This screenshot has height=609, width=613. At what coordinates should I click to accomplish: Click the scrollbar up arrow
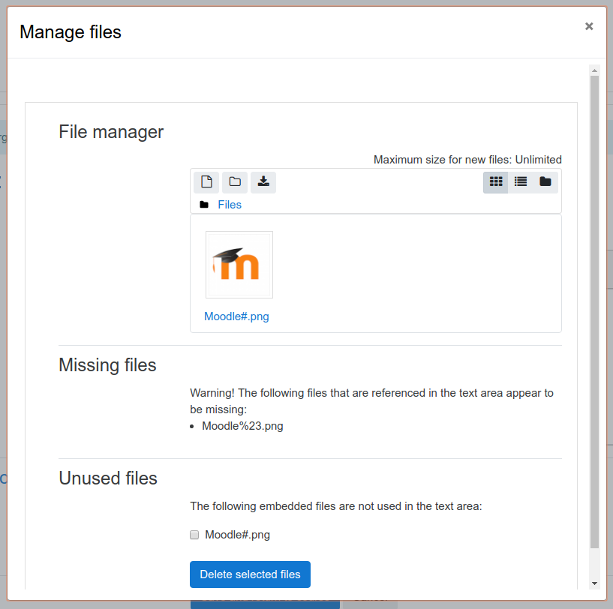(x=594, y=71)
